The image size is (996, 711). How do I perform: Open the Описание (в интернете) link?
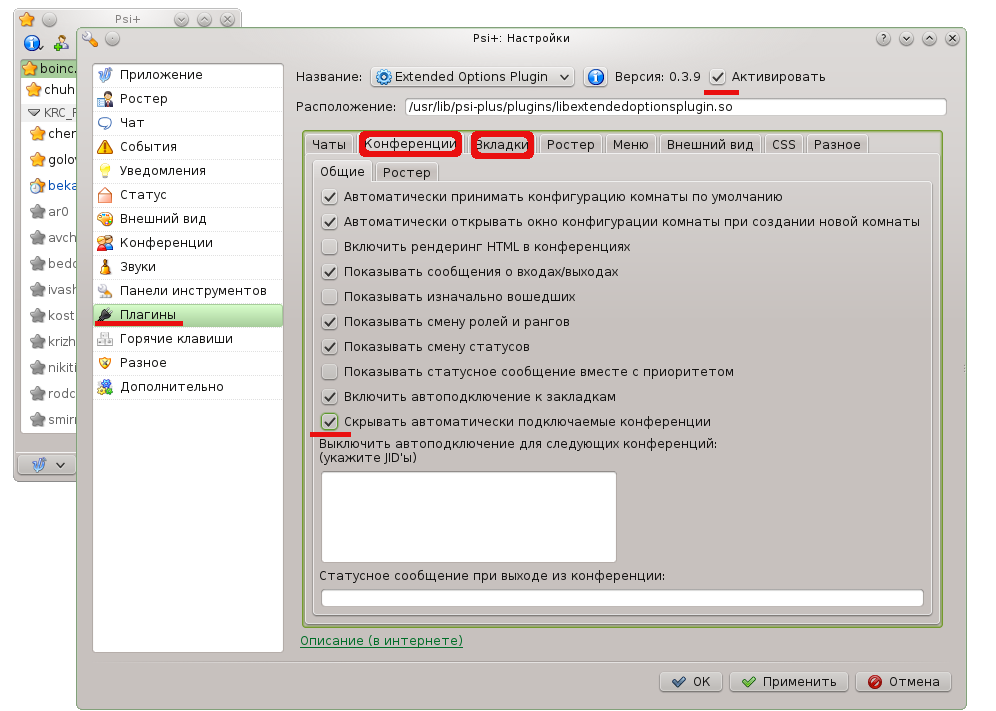[x=381, y=640]
